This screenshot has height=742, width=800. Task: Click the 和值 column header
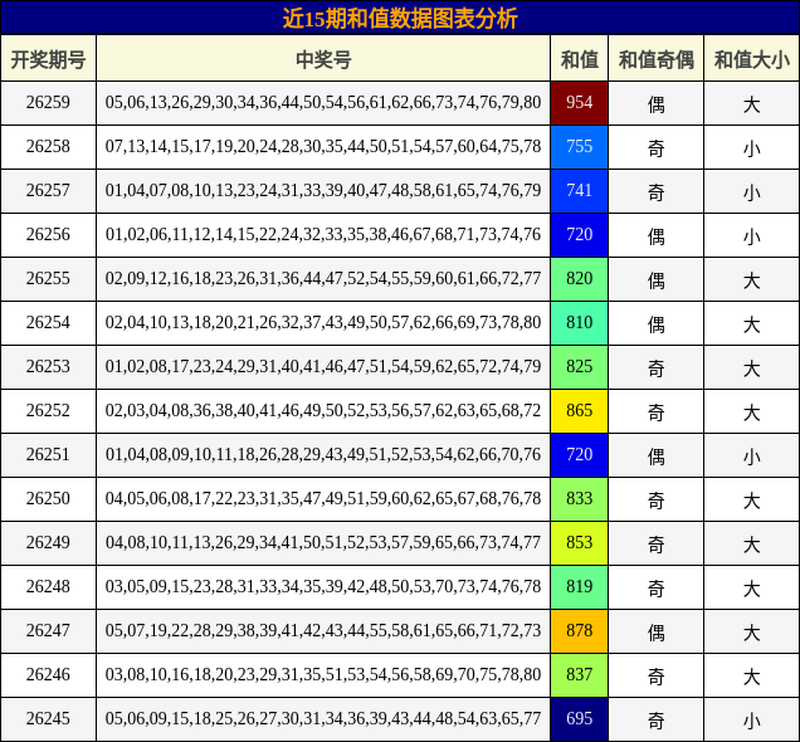579,58
